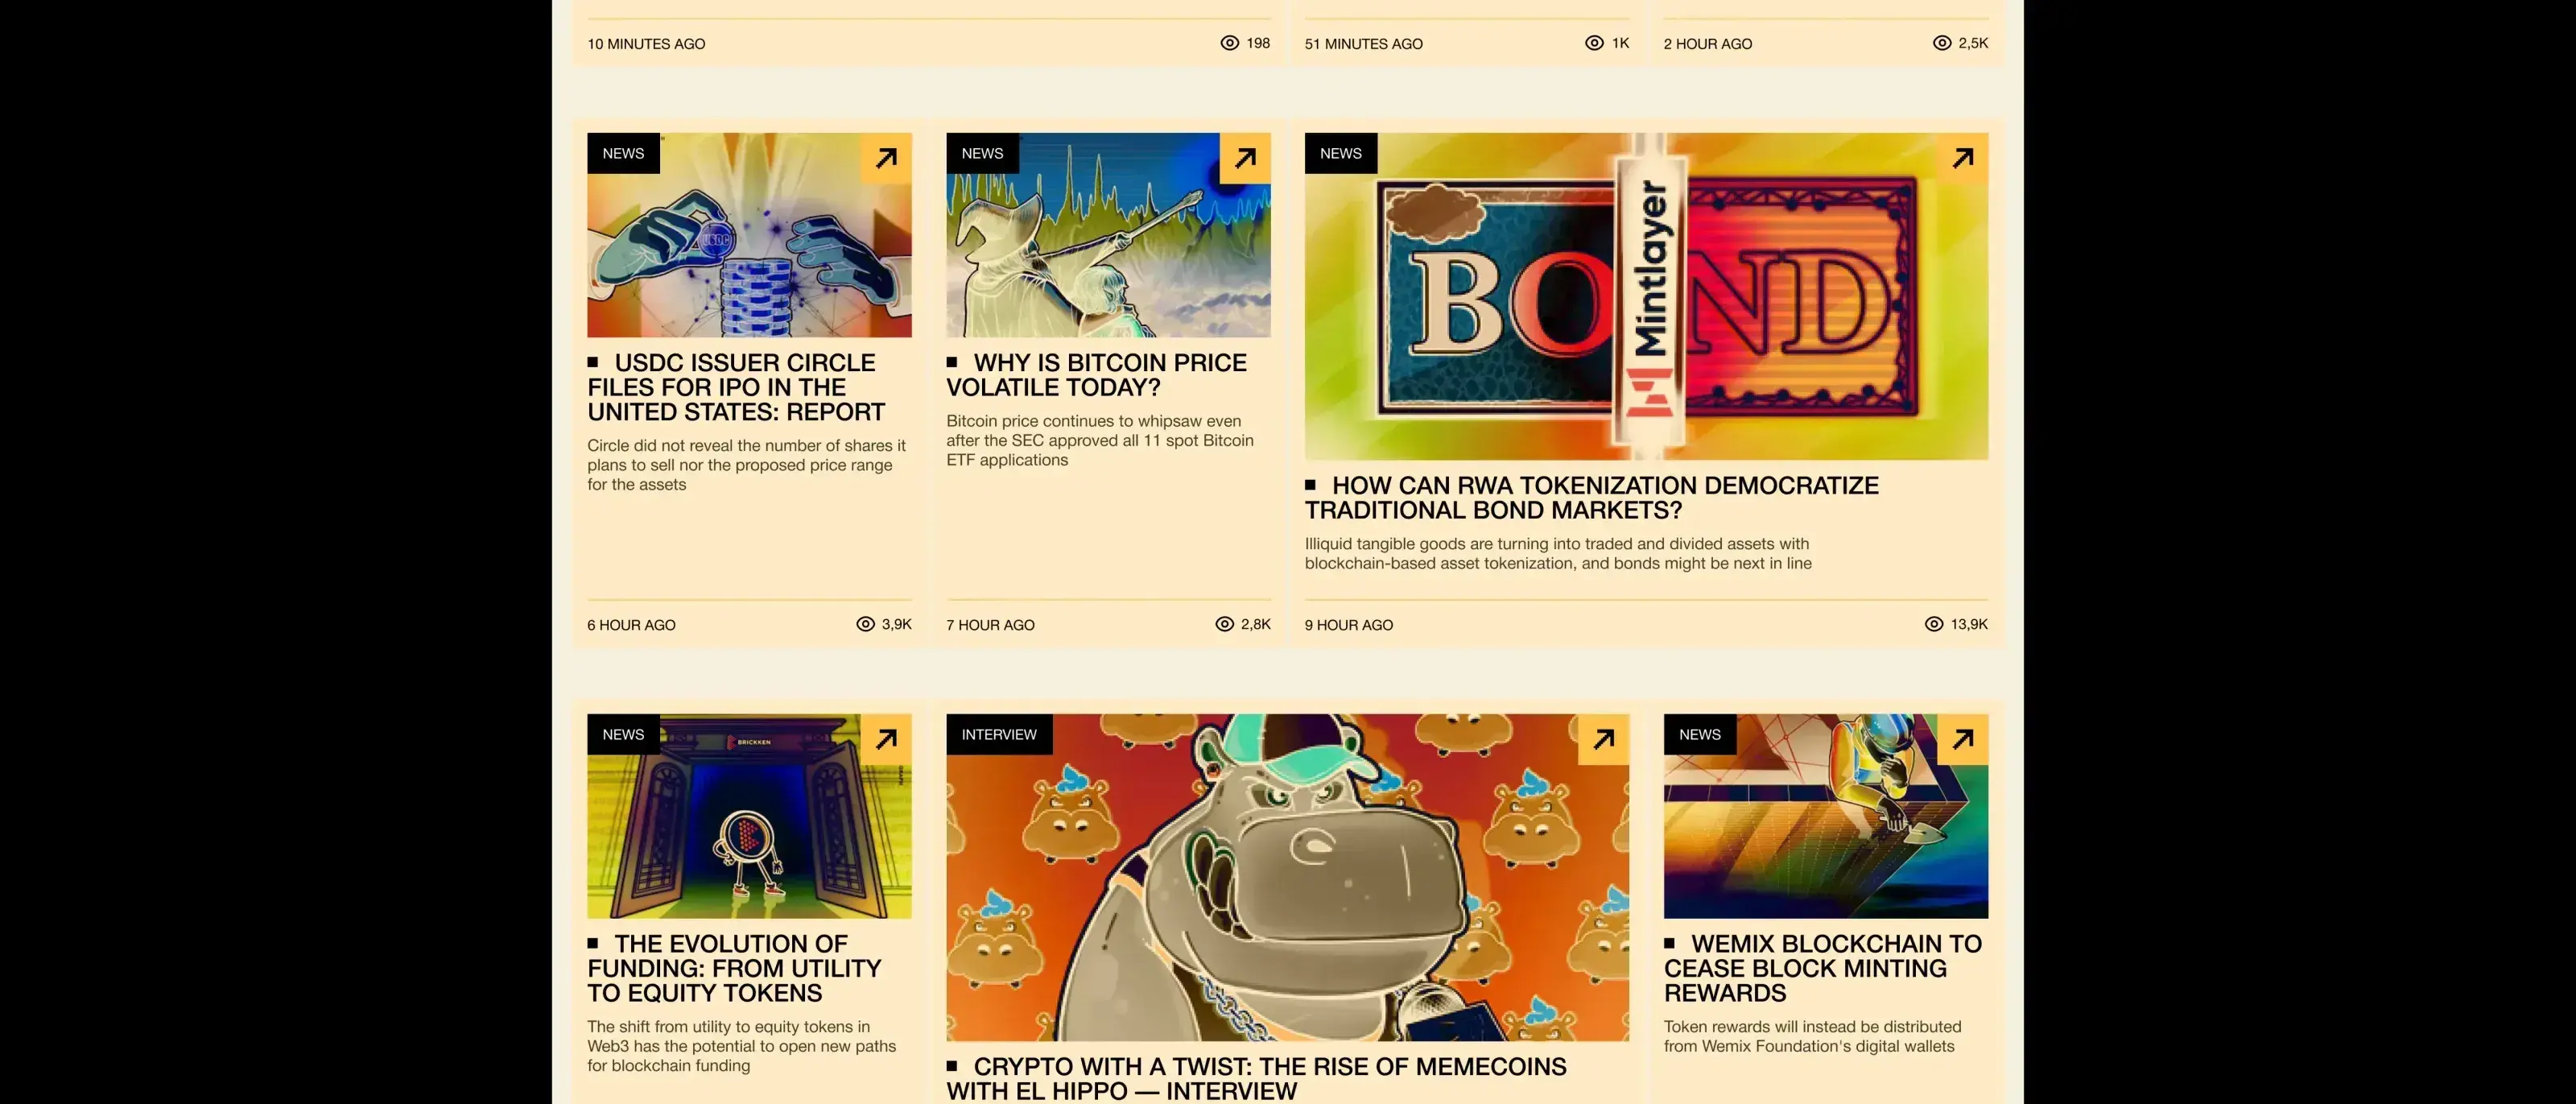Image resolution: width=2576 pixels, height=1104 pixels.
Task: Click summary 'Token rewards will instead be distributed'
Action: pyautogui.click(x=1813, y=1036)
